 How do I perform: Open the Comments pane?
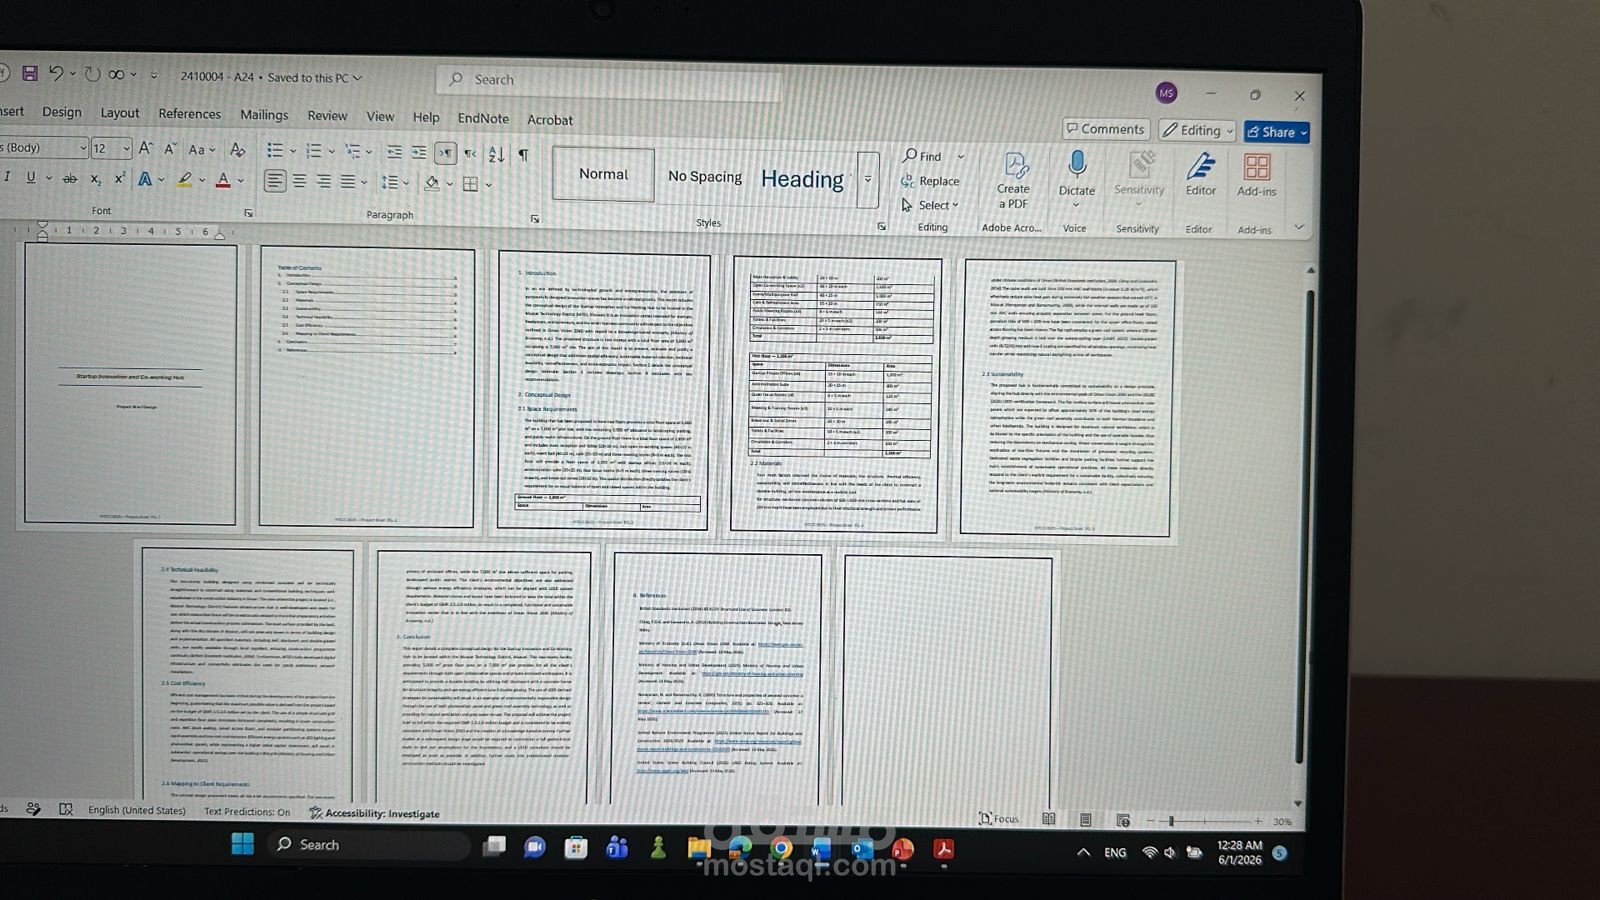coord(1105,129)
